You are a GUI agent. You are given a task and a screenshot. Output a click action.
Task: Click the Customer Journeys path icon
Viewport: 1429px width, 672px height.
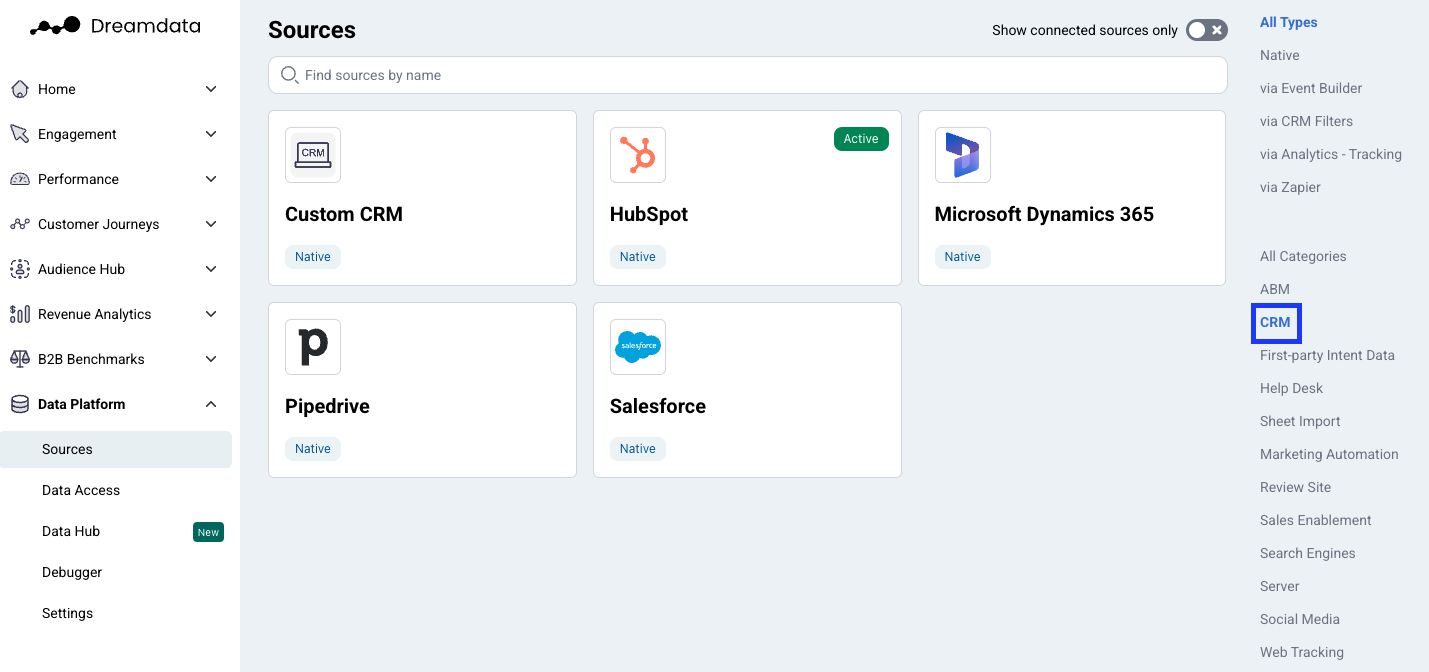click(x=19, y=224)
